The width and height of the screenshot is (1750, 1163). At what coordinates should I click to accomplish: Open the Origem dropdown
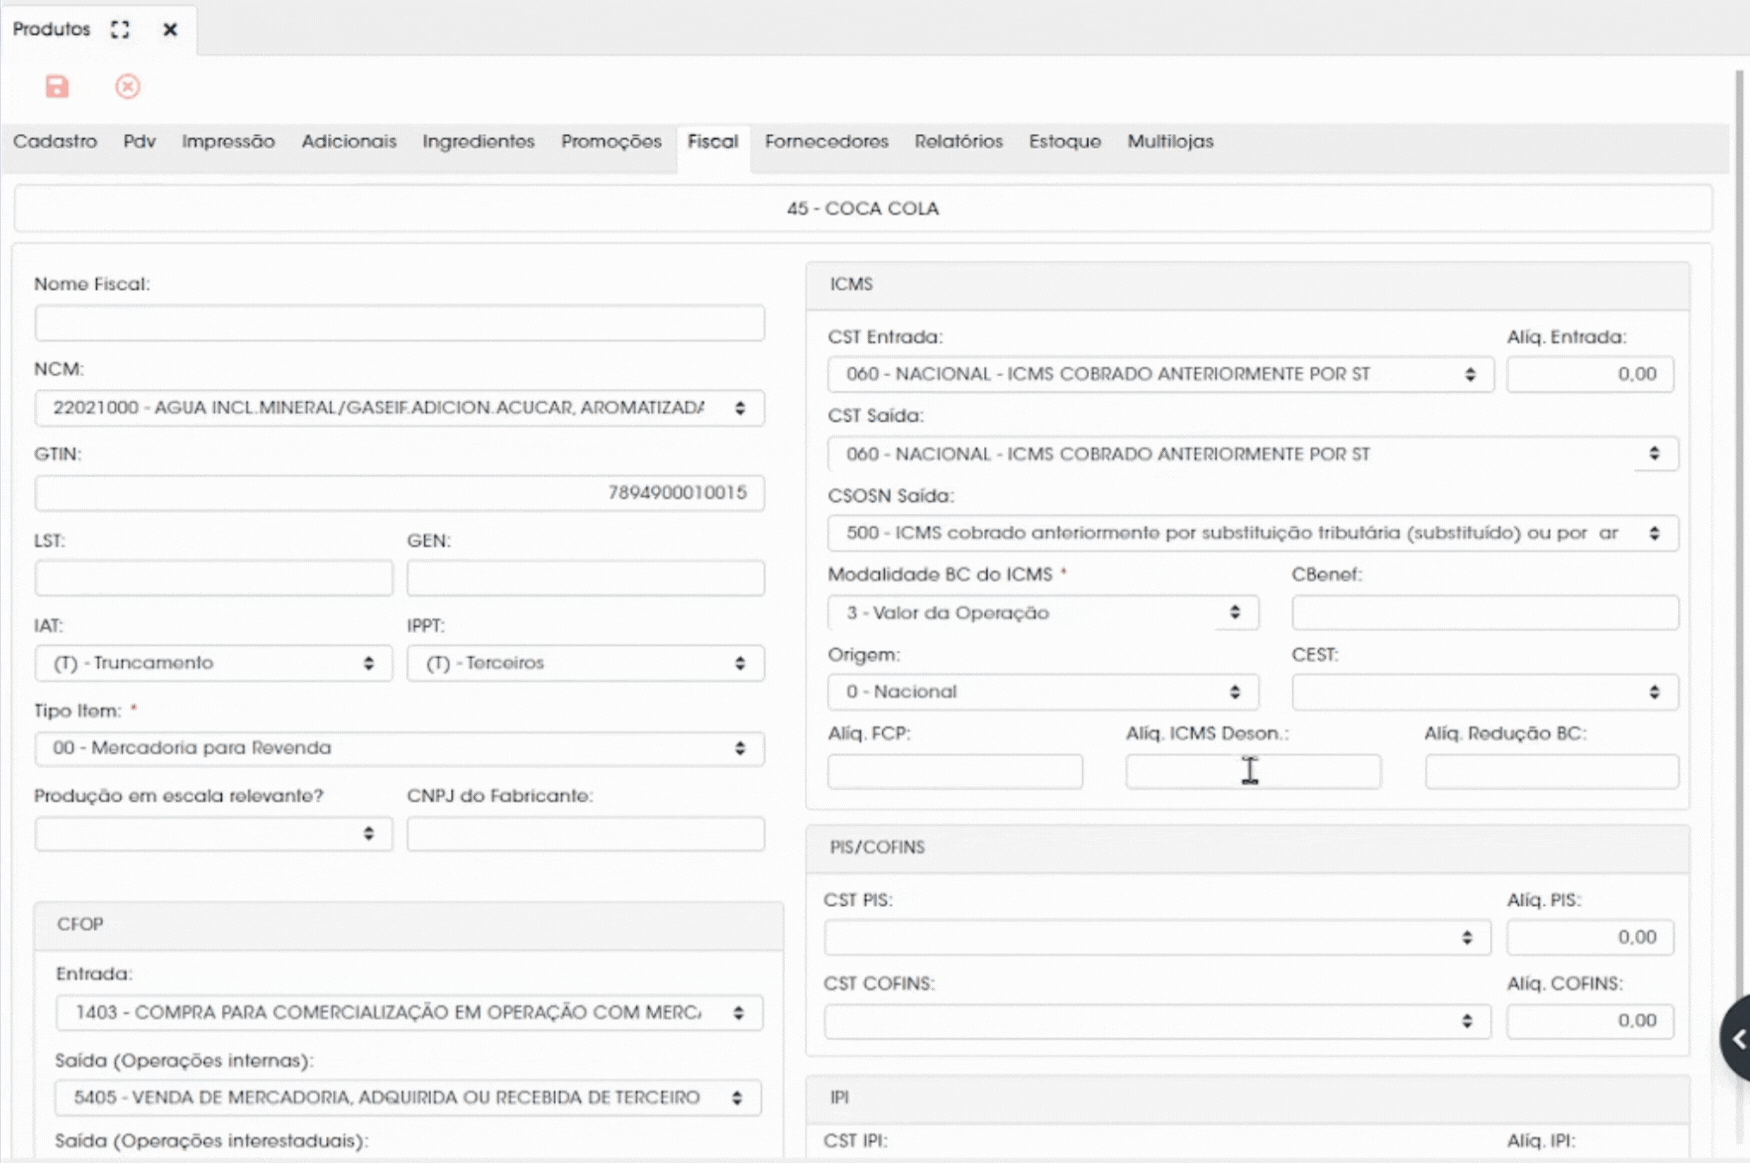[x=1043, y=692]
